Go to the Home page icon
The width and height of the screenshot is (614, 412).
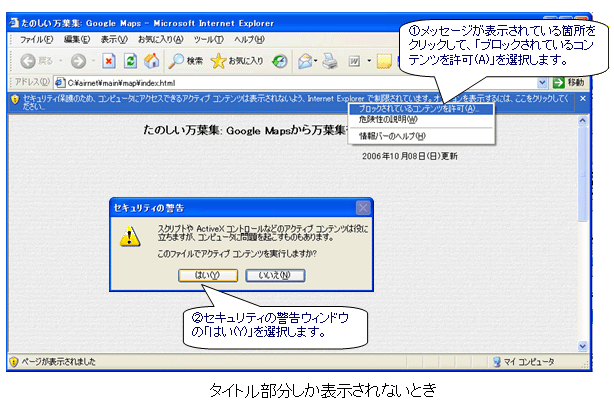(x=152, y=61)
